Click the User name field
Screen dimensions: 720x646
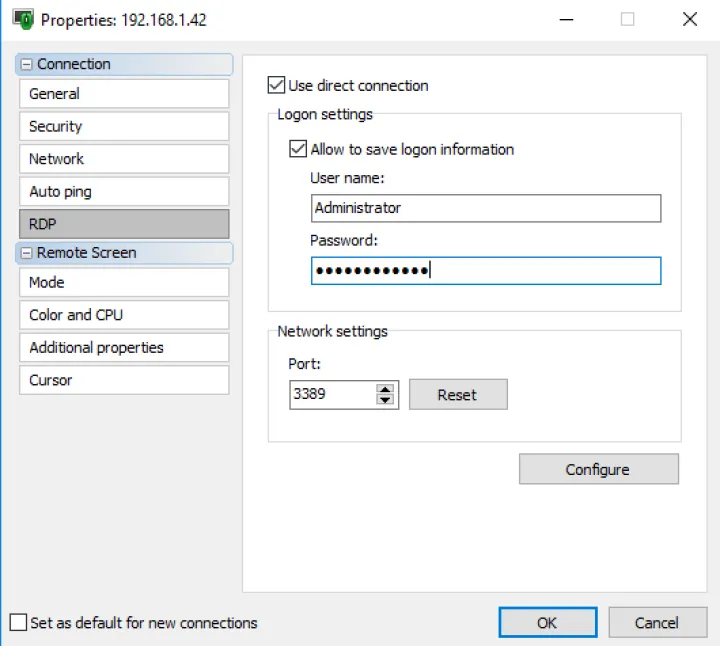click(485, 208)
